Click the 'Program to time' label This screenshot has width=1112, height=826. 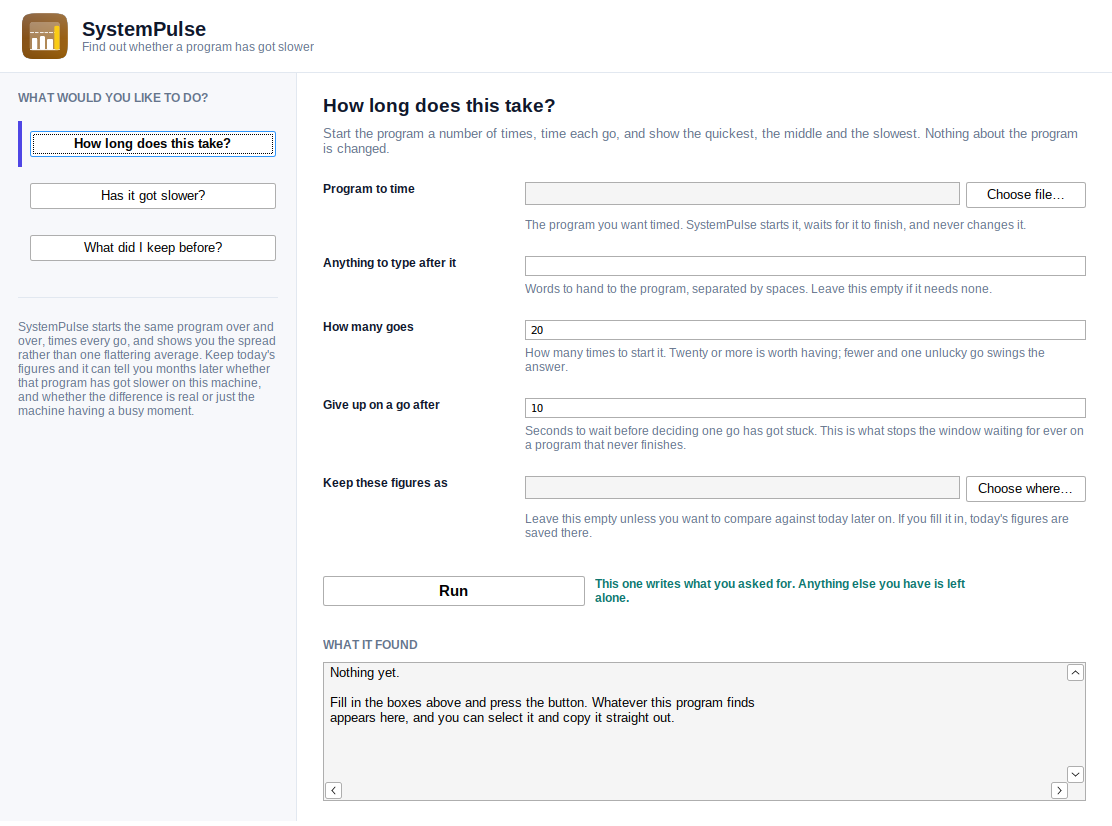[x=369, y=189]
